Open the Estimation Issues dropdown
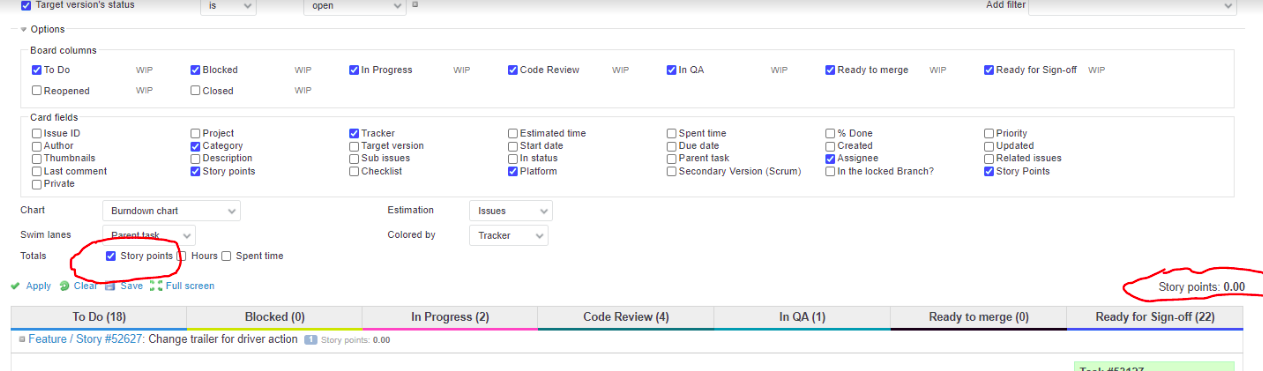The width and height of the screenshot is (1263, 371). pyautogui.click(x=510, y=211)
